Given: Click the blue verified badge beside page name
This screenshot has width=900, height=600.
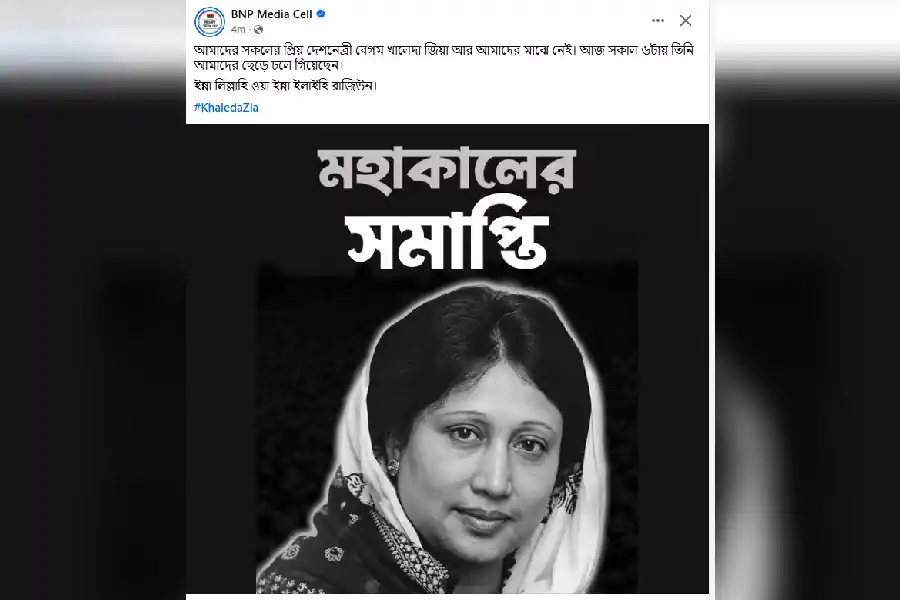Looking at the screenshot, I should [x=321, y=14].
